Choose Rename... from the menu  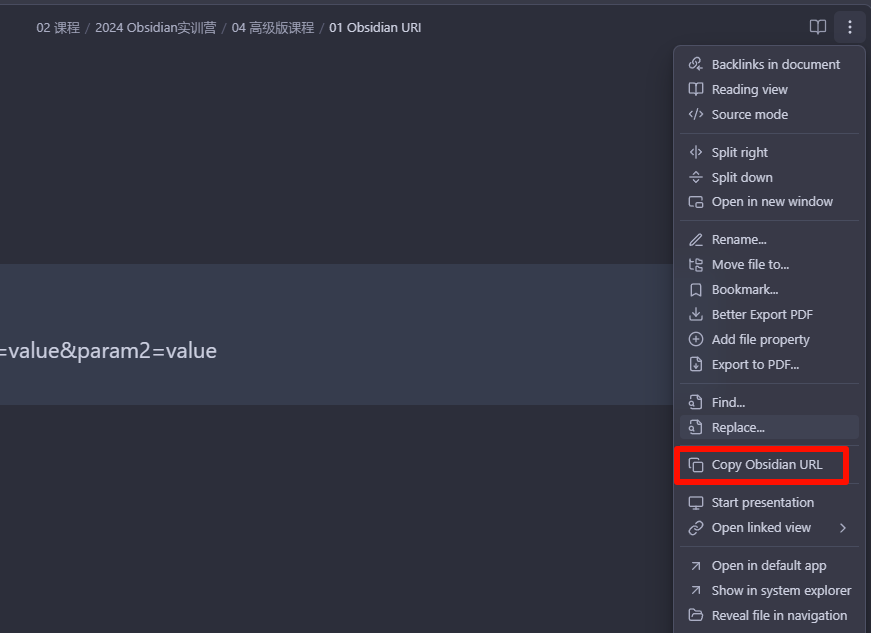pyautogui.click(x=769, y=240)
